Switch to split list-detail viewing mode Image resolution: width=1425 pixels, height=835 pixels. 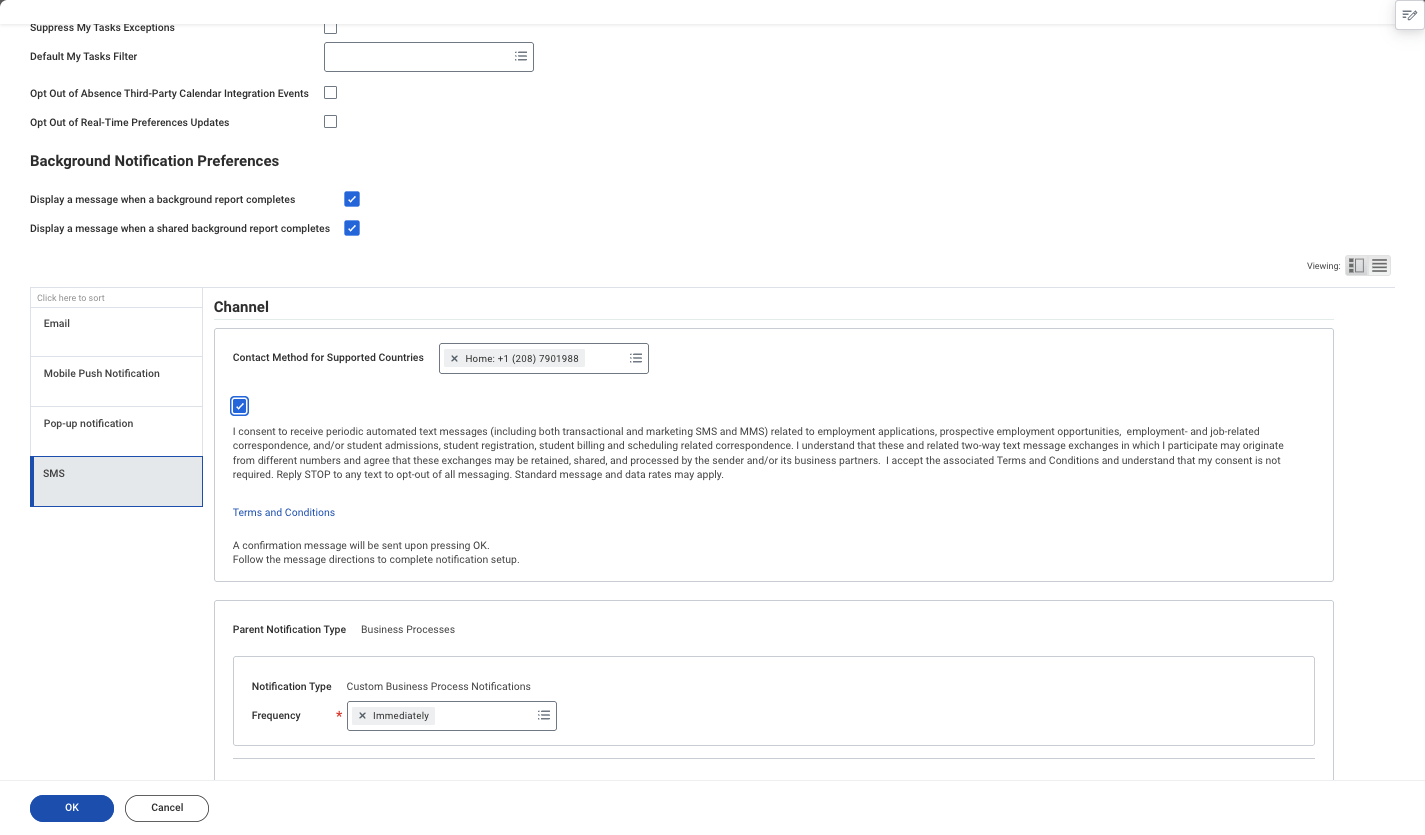pyautogui.click(x=1357, y=266)
